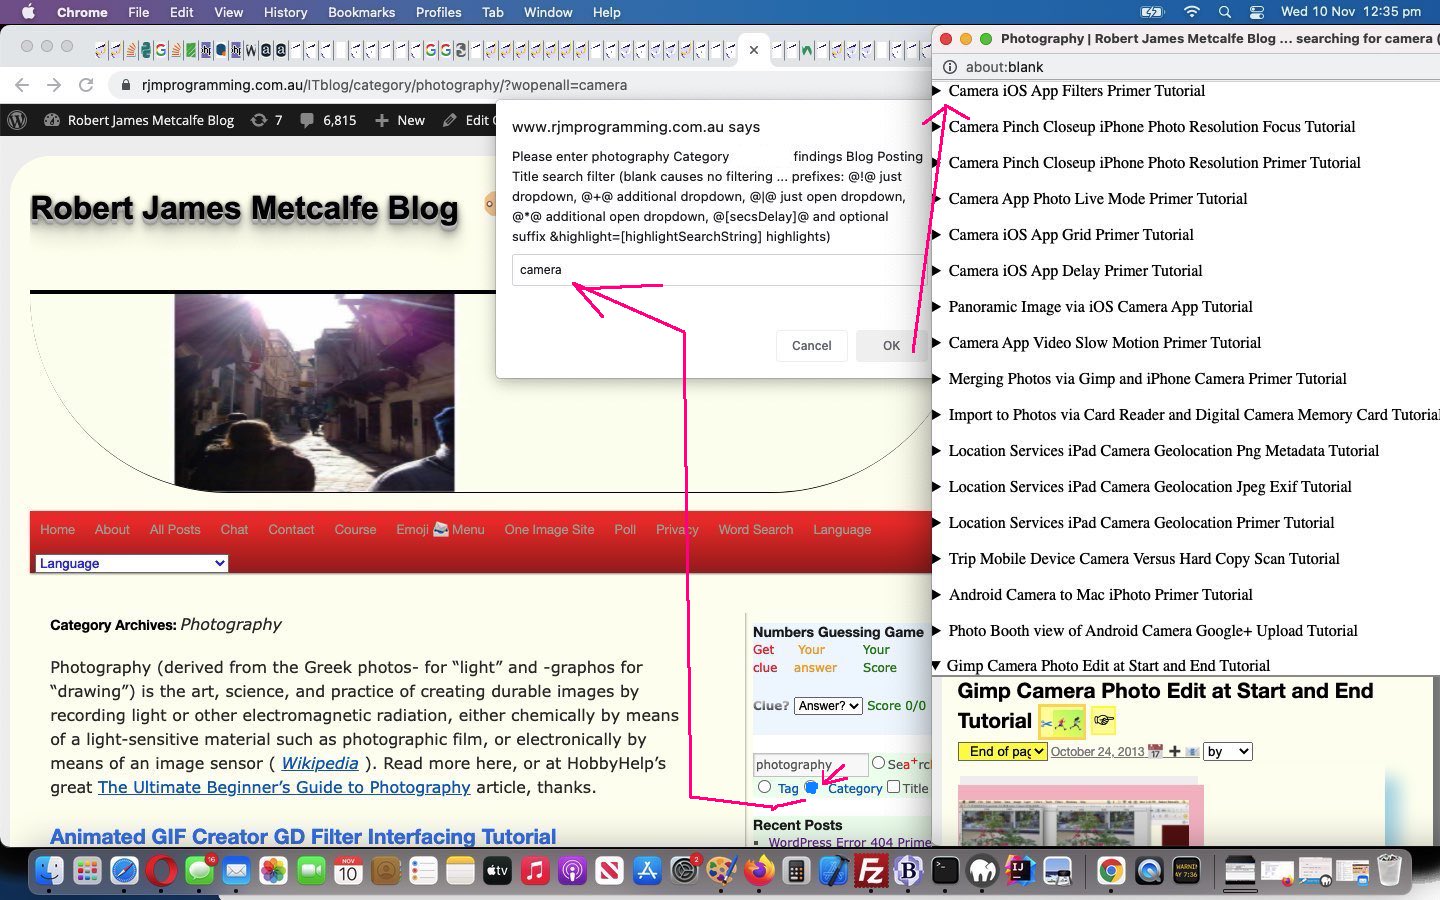Click the WordPress logo in admin bar
This screenshot has width=1440, height=900.
tap(17, 120)
